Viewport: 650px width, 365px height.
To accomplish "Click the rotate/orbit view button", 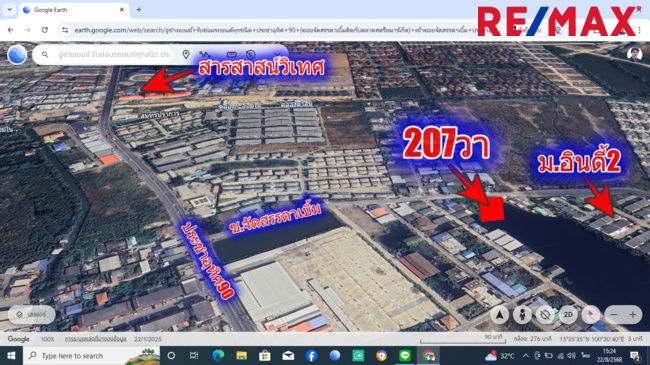I will pyautogui.click(x=545, y=315).
